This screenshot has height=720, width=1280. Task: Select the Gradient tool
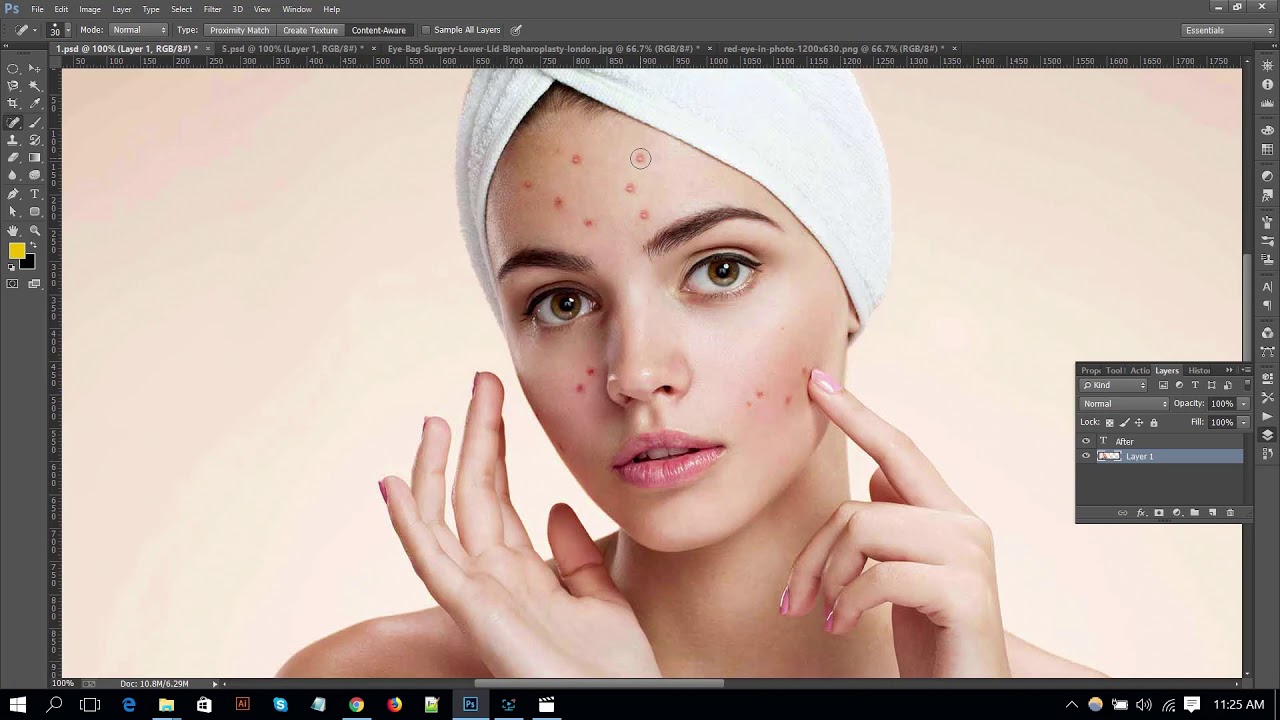click(x=35, y=158)
